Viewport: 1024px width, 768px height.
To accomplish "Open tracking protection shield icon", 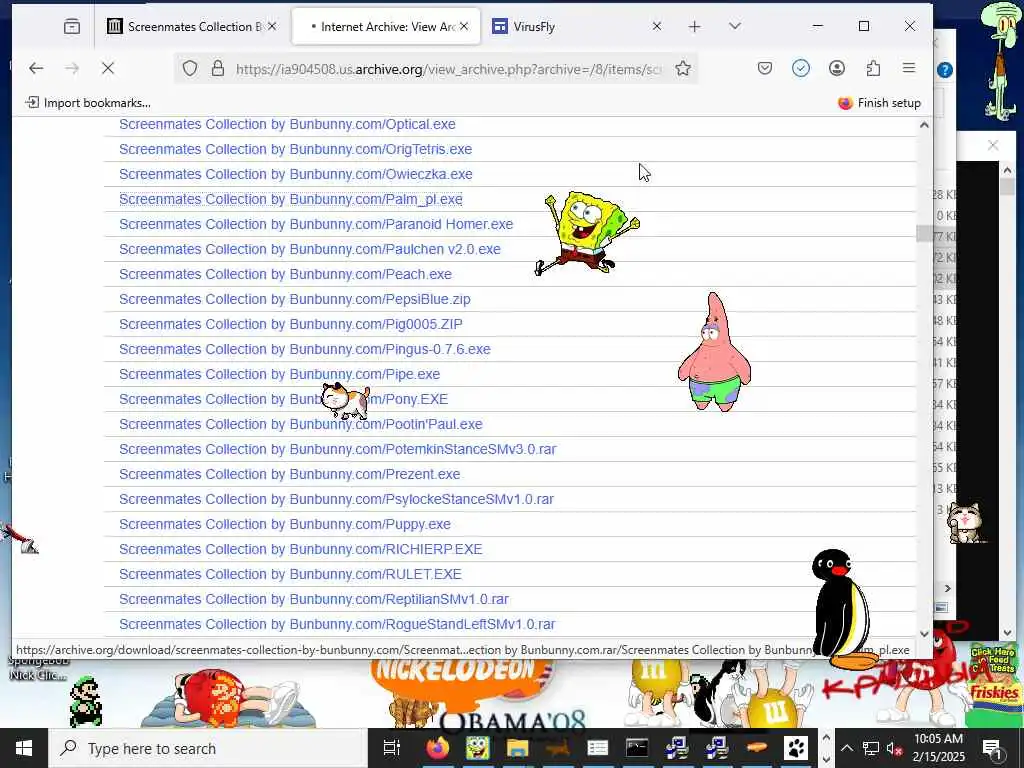I will click(x=189, y=69).
